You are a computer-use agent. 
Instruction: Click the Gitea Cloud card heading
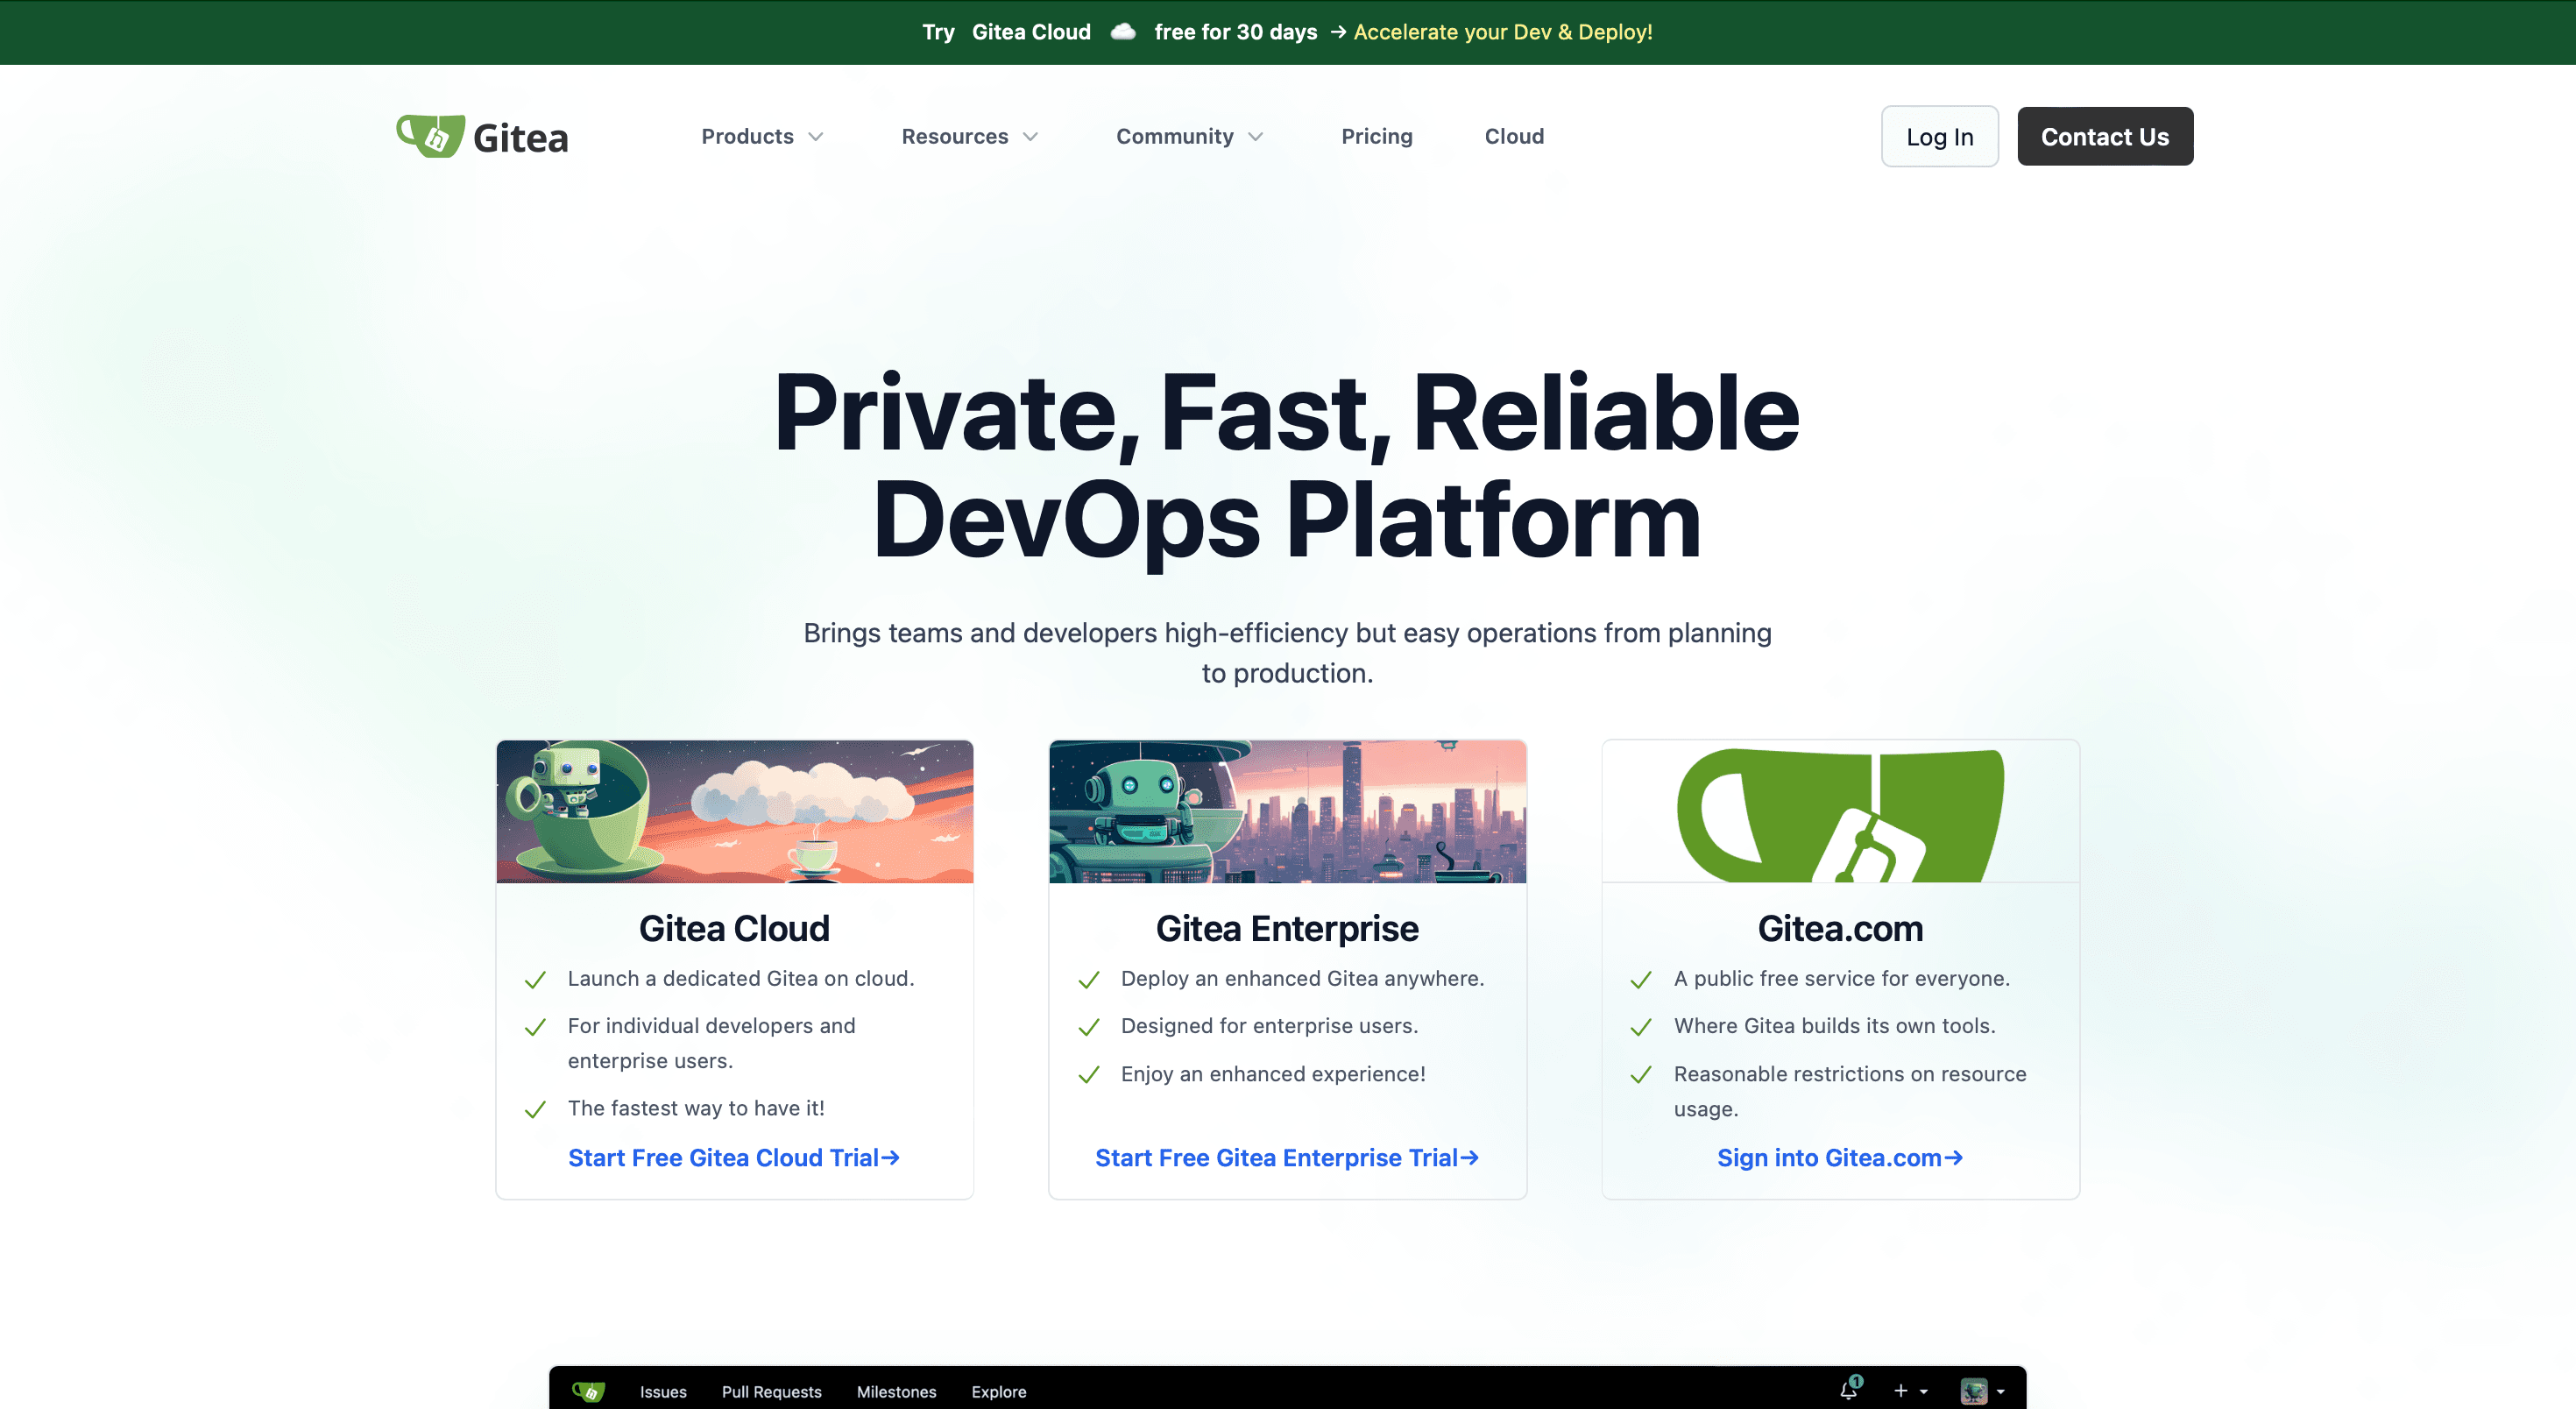(734, 928)
